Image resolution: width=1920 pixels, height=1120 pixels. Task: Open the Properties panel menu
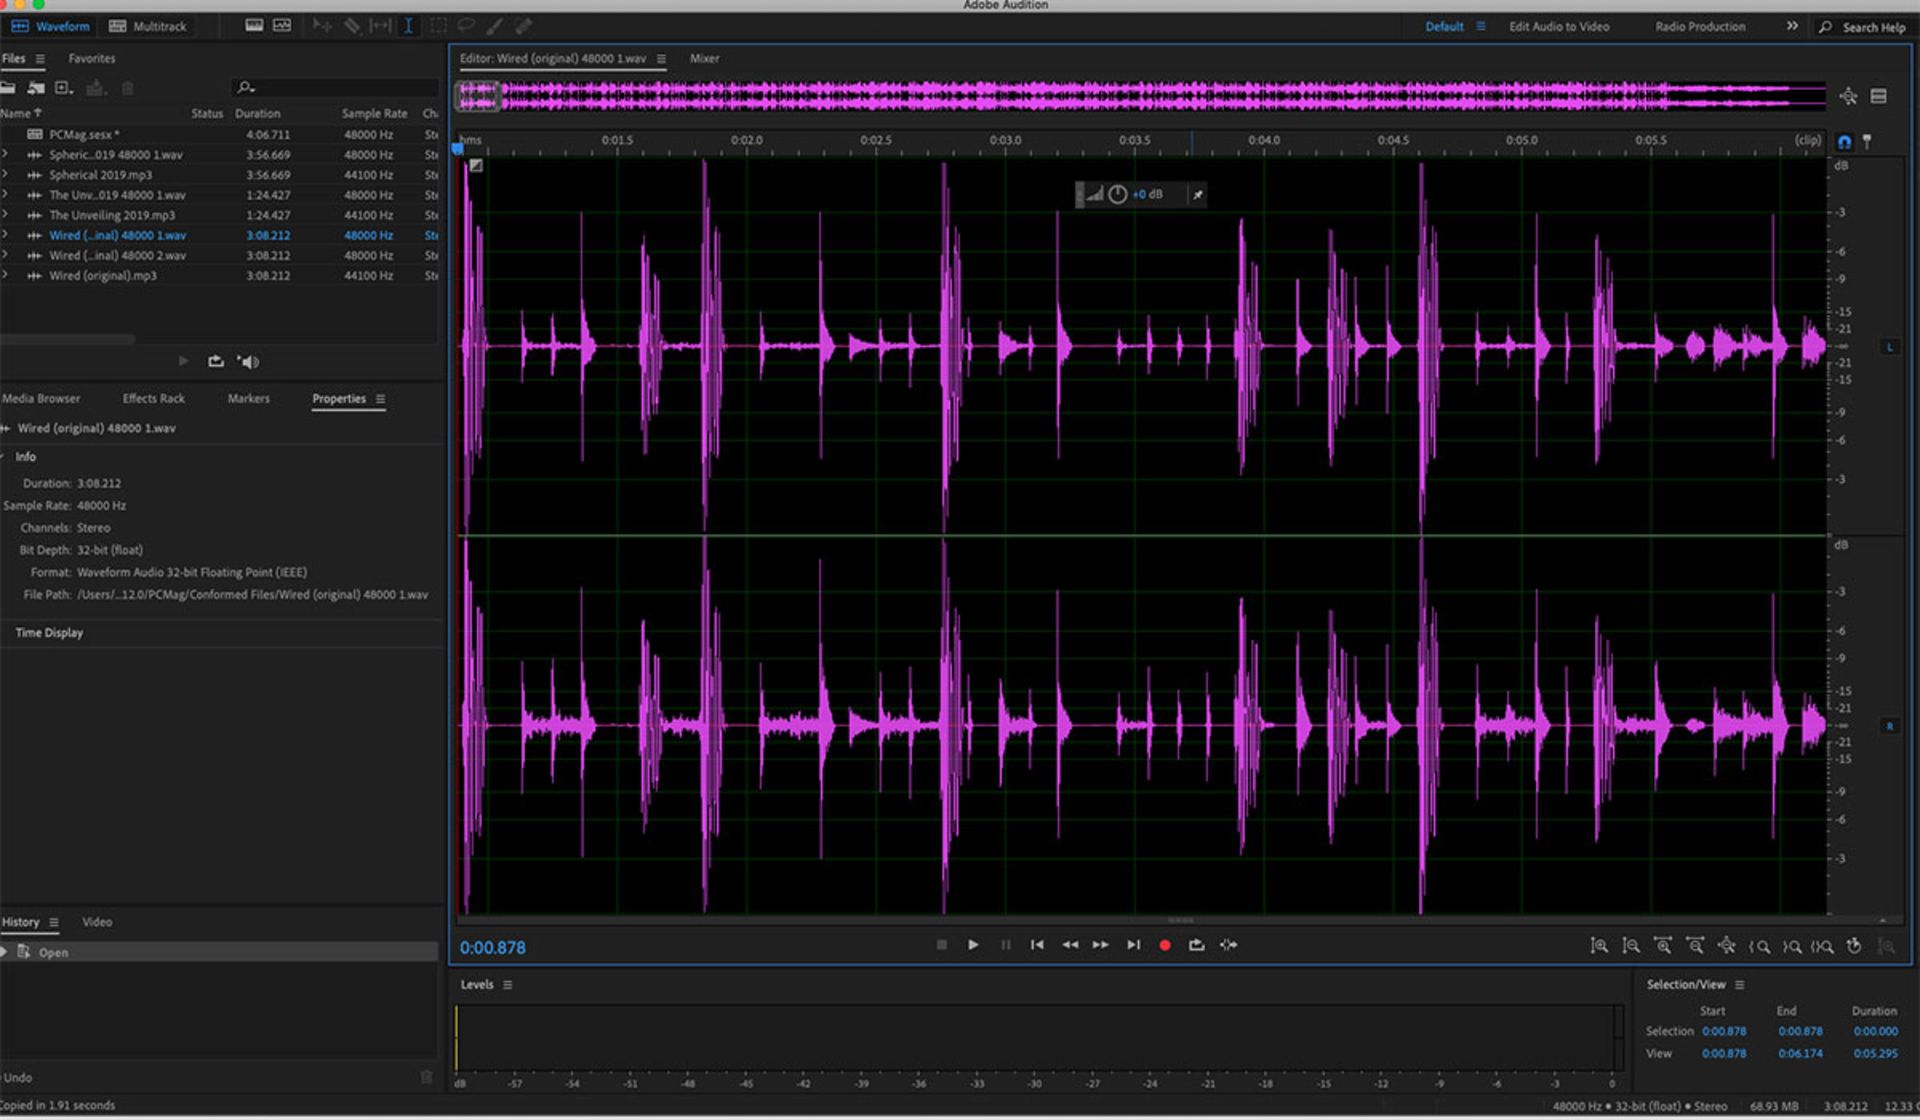point(380,399)
